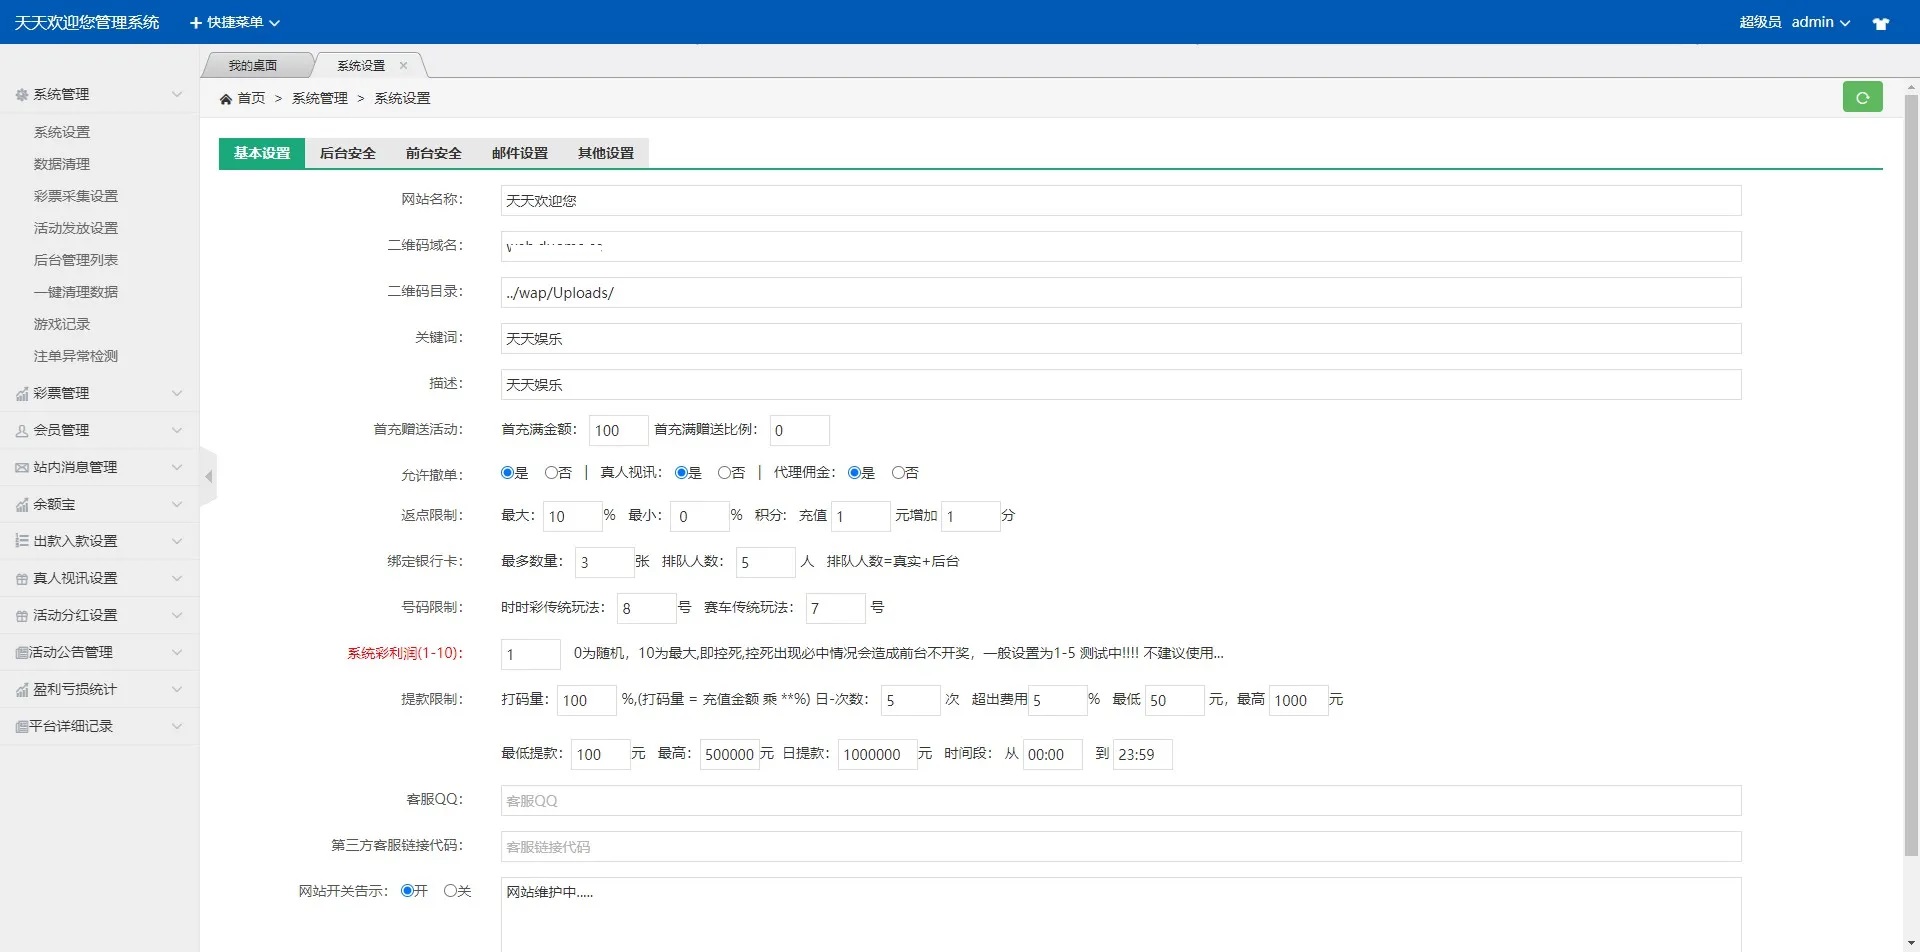Close the 系统设置 tab with its X icon
This screenshot has height=952, width=1920.
pyautogui.click(x=404, y=66)
